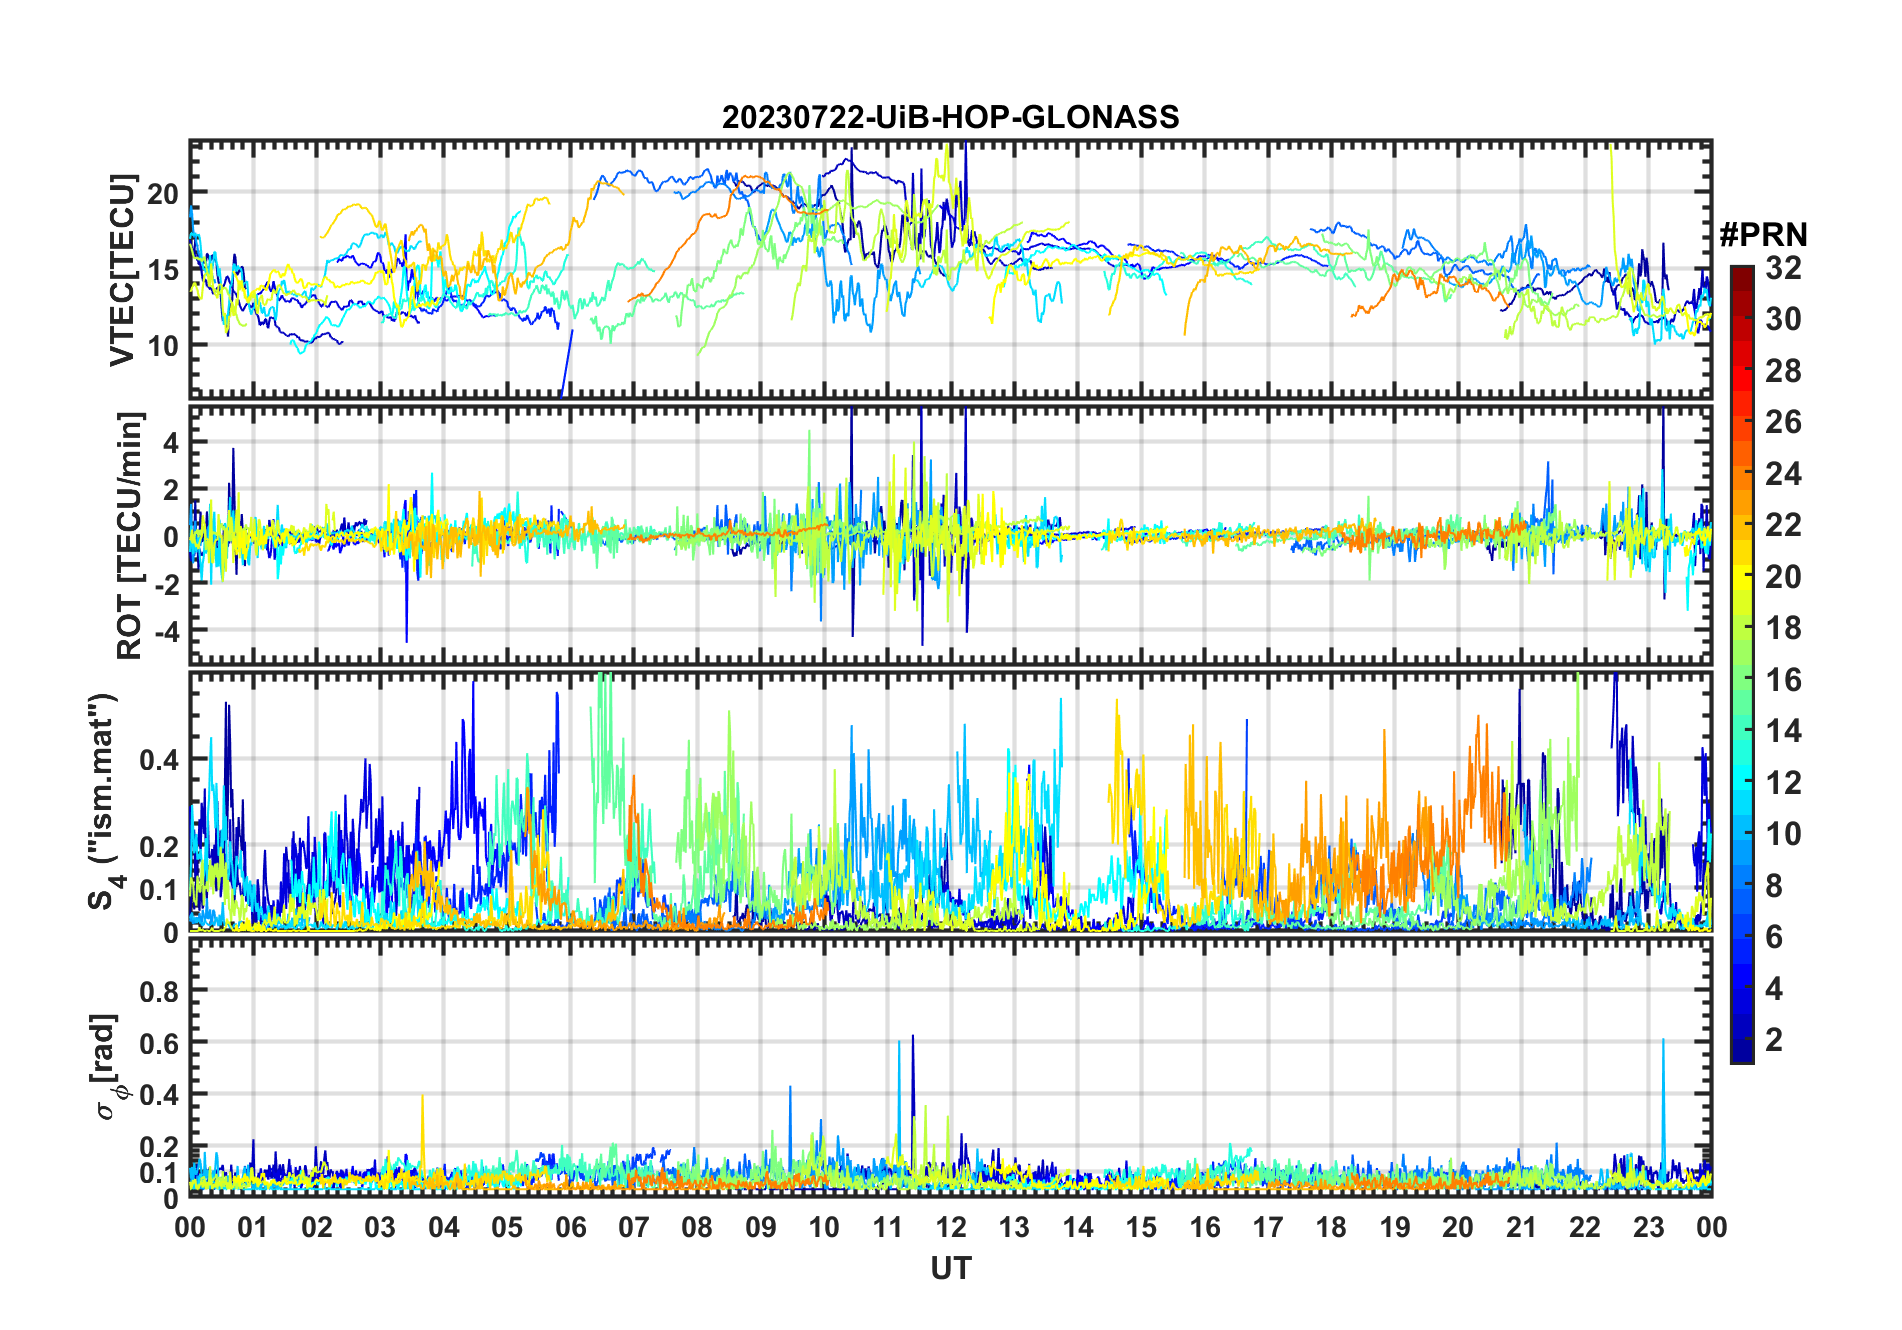Screen dimensions: 1902x1330
Task: Click the UT axis tick label 13
Action: (x=1014, y=1228)
